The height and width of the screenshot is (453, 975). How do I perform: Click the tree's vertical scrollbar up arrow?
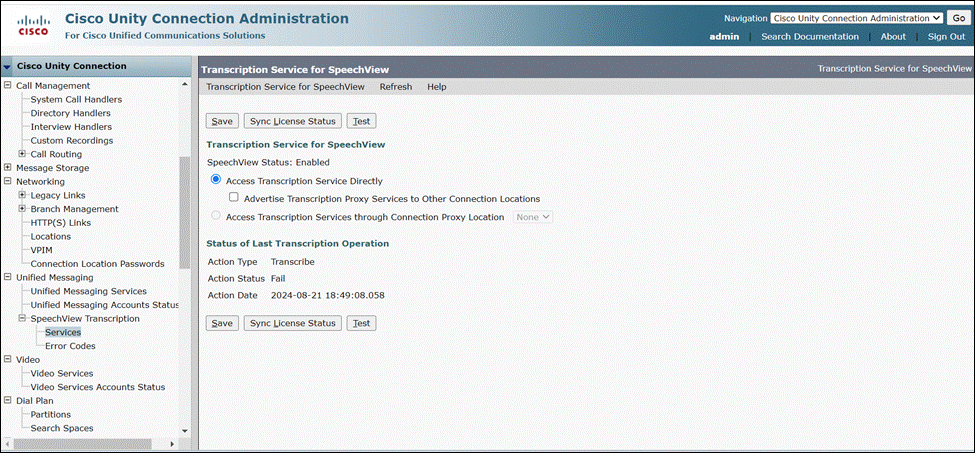[184, 83]
